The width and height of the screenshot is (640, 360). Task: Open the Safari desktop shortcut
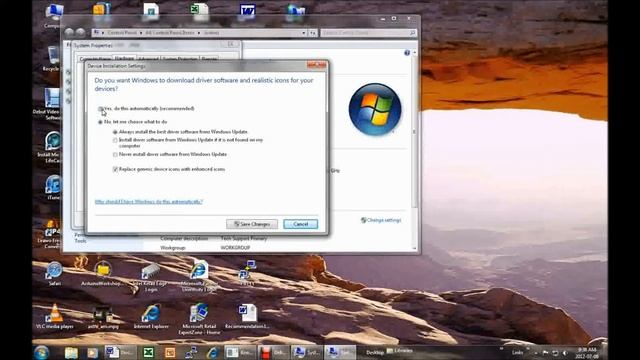pos(54,274)
